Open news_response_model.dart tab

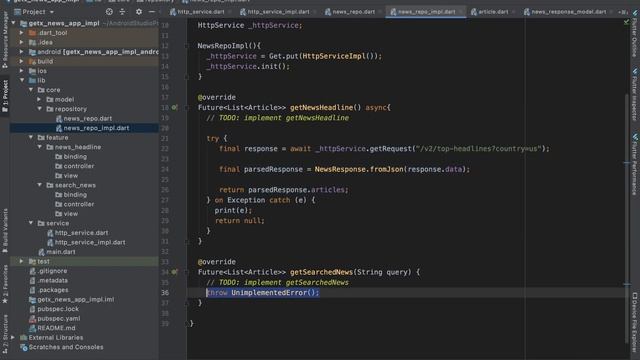coord(565,12)
